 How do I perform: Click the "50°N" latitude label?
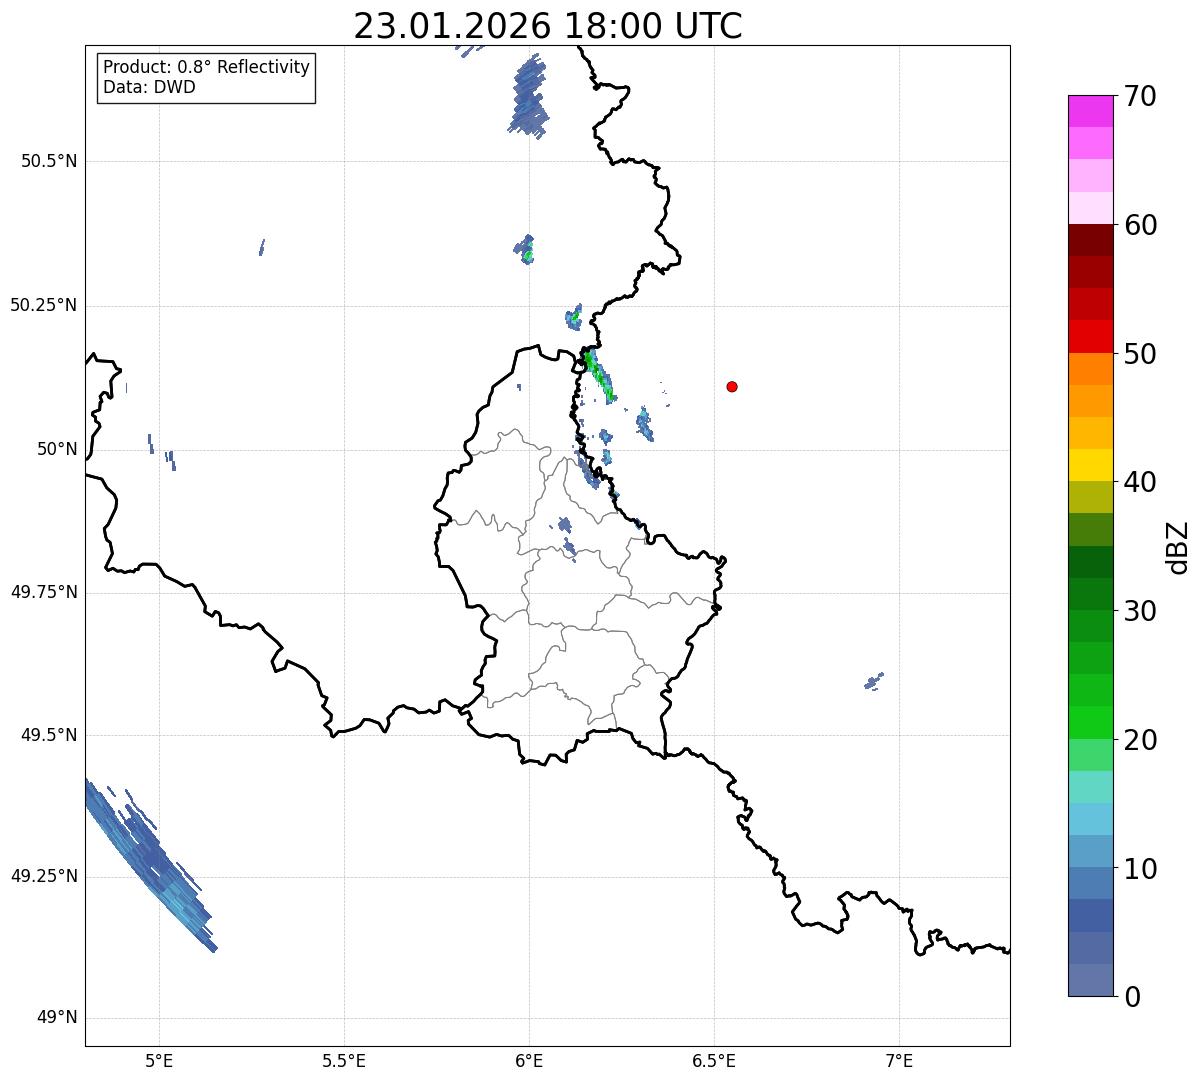coord(58,449)
